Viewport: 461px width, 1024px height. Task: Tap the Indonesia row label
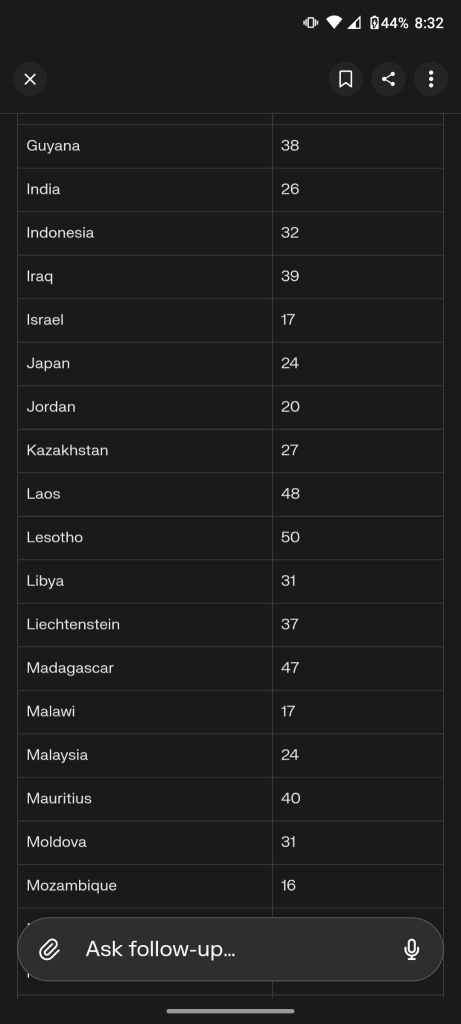click(x=60, y=232)
